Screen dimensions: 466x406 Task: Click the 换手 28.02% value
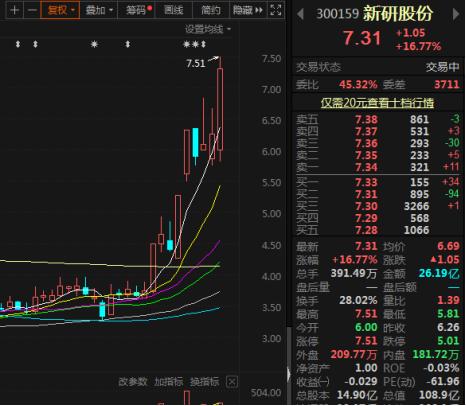coord(358,301)
